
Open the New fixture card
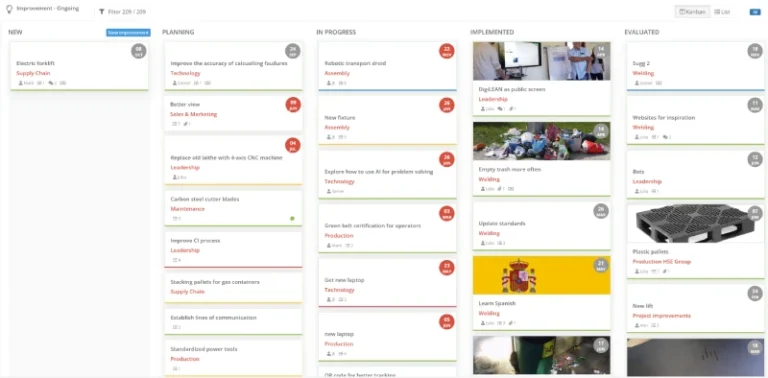[340, 118]
